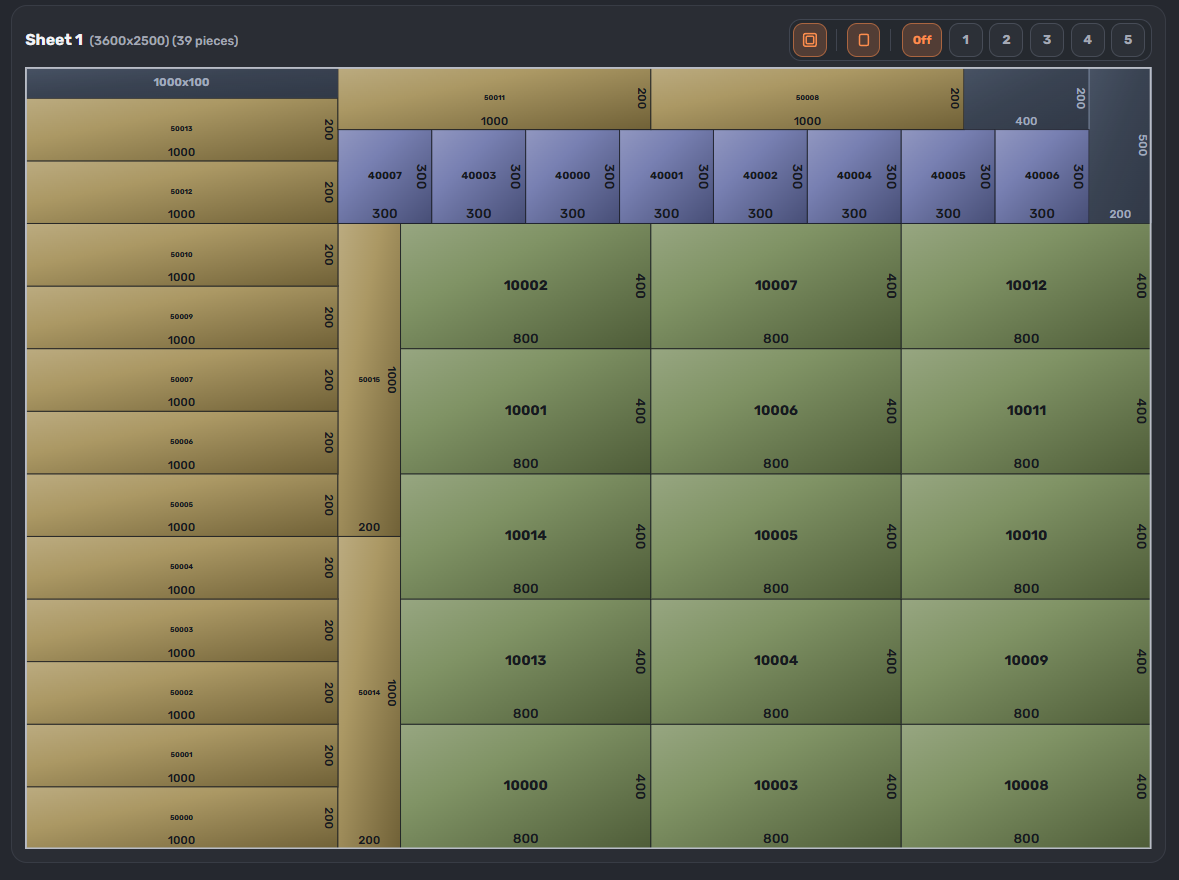
Task: Click the nested squares icon button
Action: [x=810, y=40]
